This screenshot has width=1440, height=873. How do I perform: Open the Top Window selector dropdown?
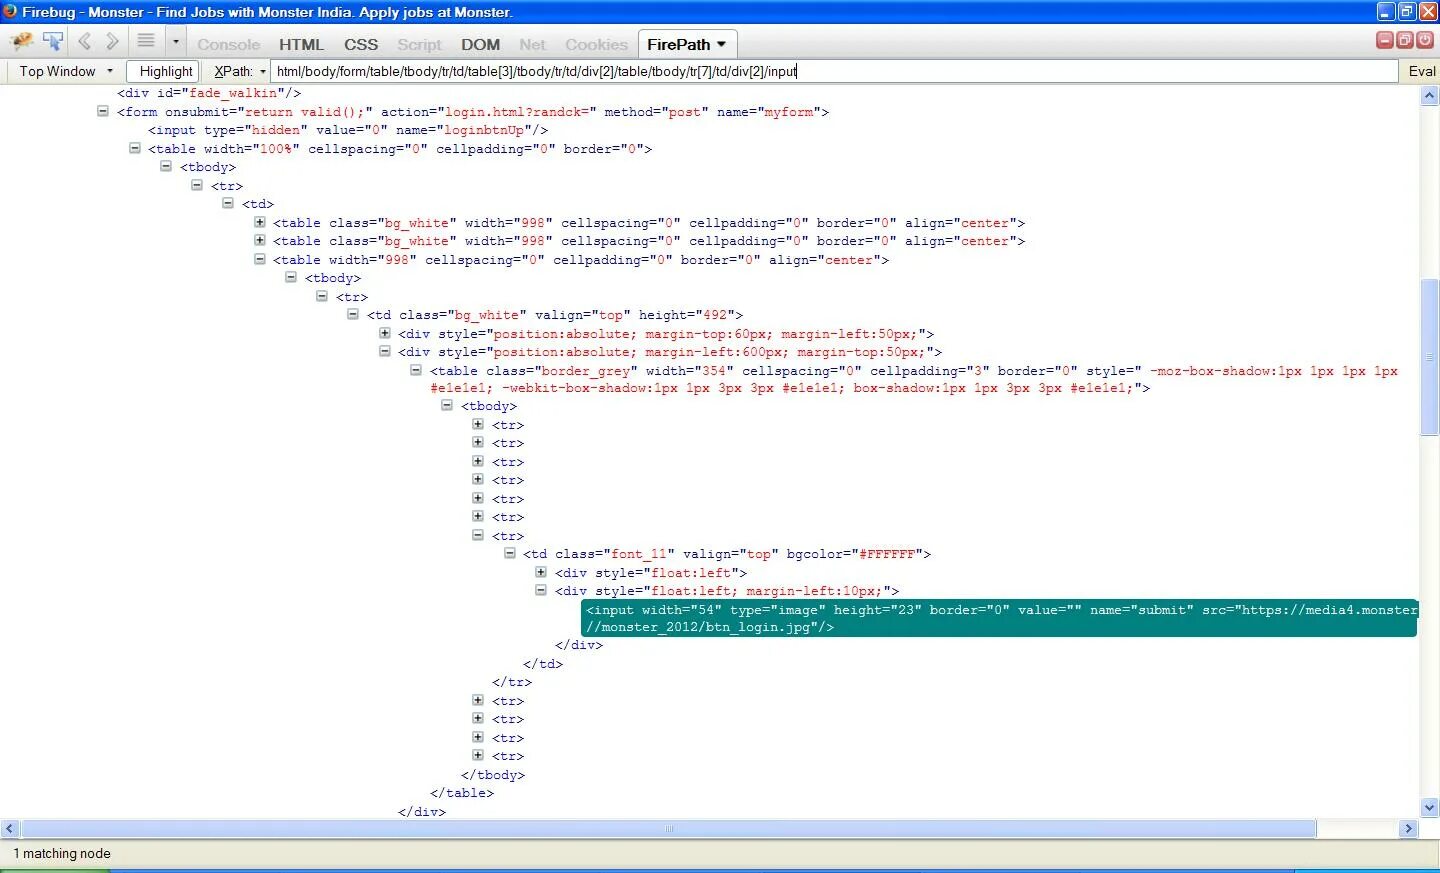point(66,71)
